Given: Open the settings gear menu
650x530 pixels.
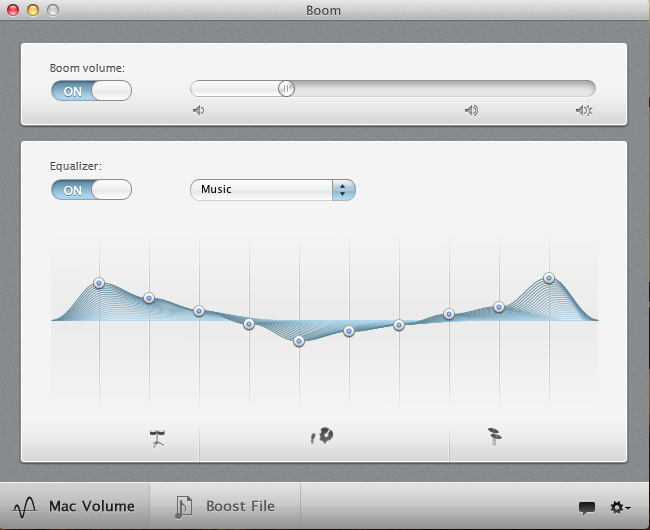Looking at the screenshot, I should (619, 508).
